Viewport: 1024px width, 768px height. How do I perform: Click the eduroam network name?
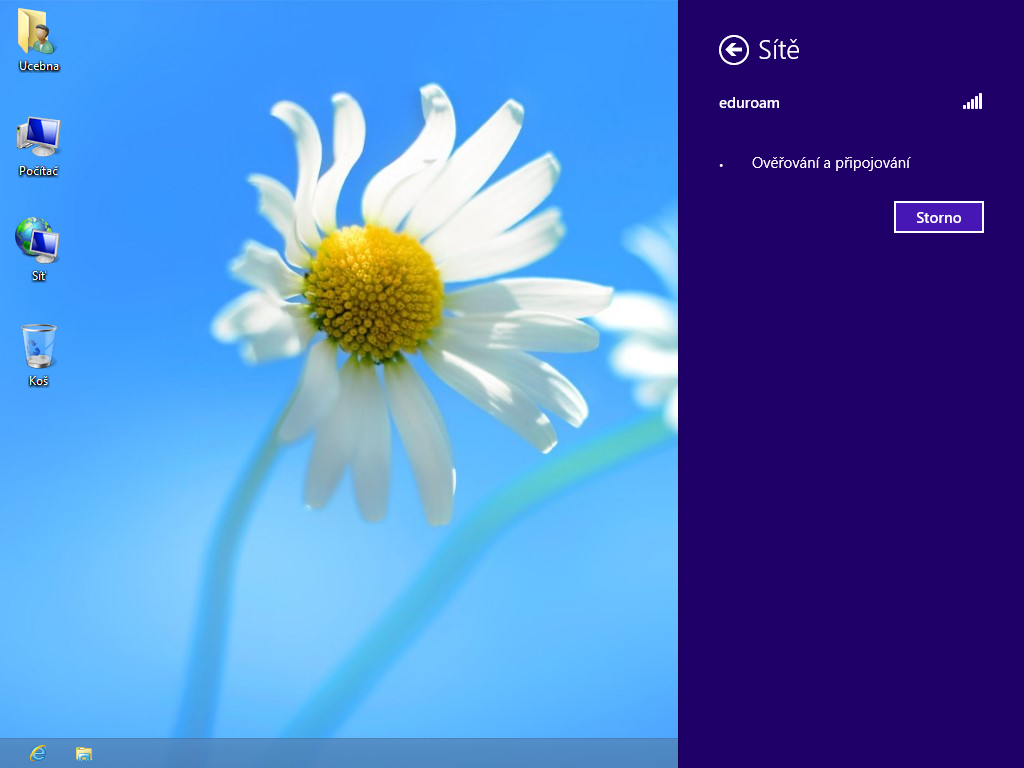pyautogui.click(x=749, y=103)
